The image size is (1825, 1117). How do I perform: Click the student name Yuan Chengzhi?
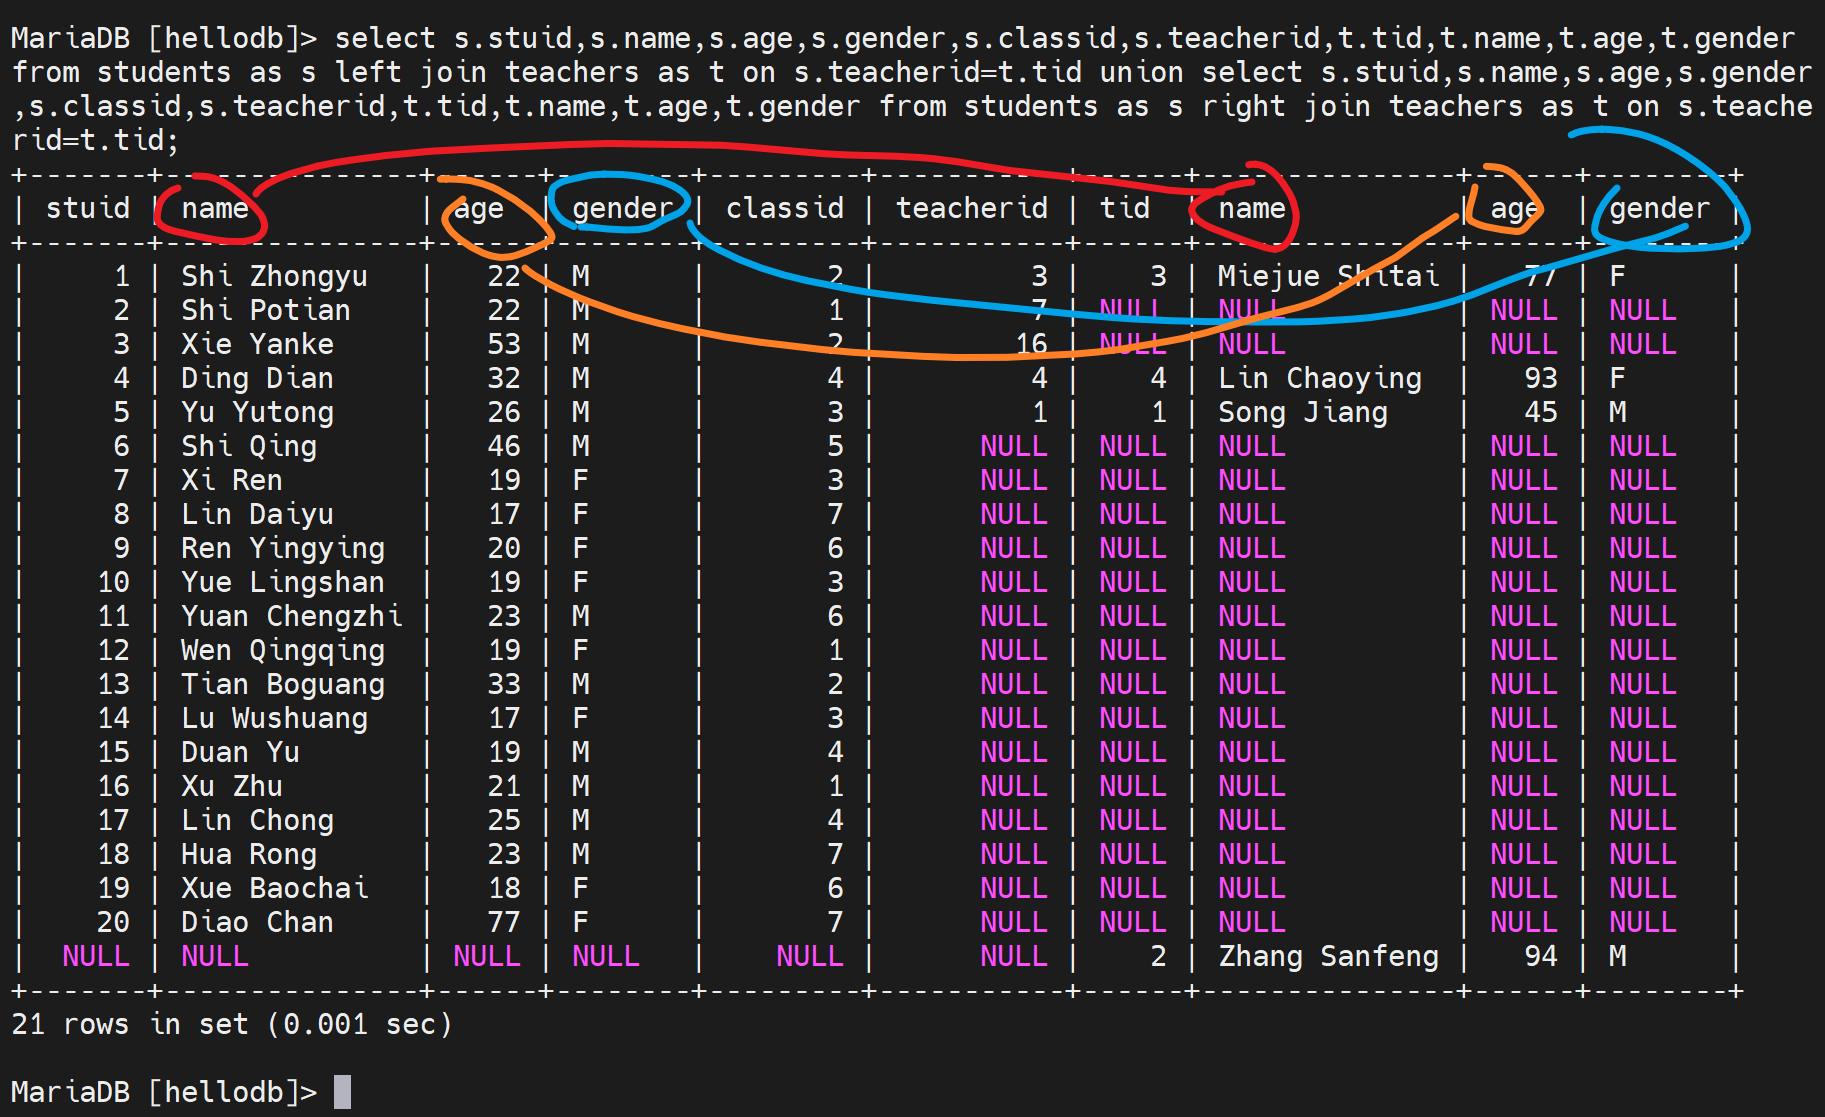click(291, 616)
